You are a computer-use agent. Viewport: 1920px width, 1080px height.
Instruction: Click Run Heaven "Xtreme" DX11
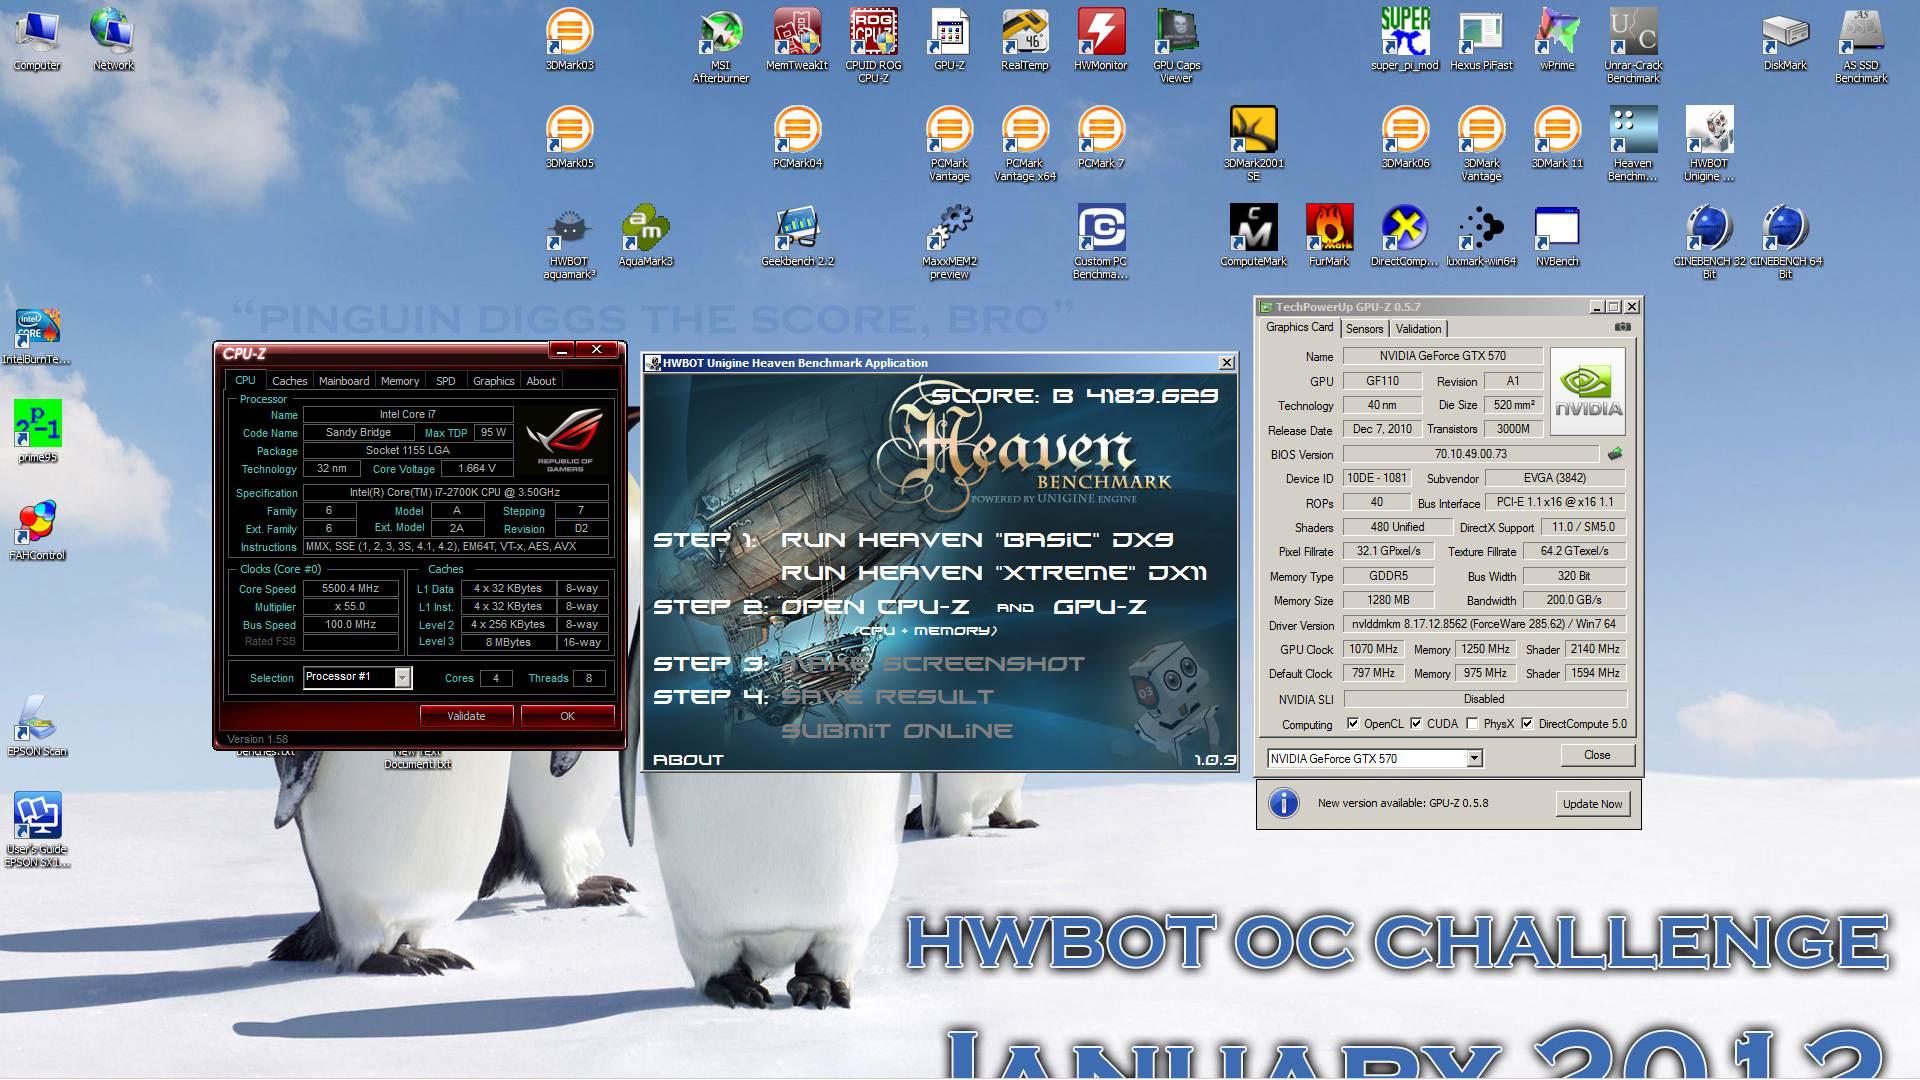coord(994,573)
